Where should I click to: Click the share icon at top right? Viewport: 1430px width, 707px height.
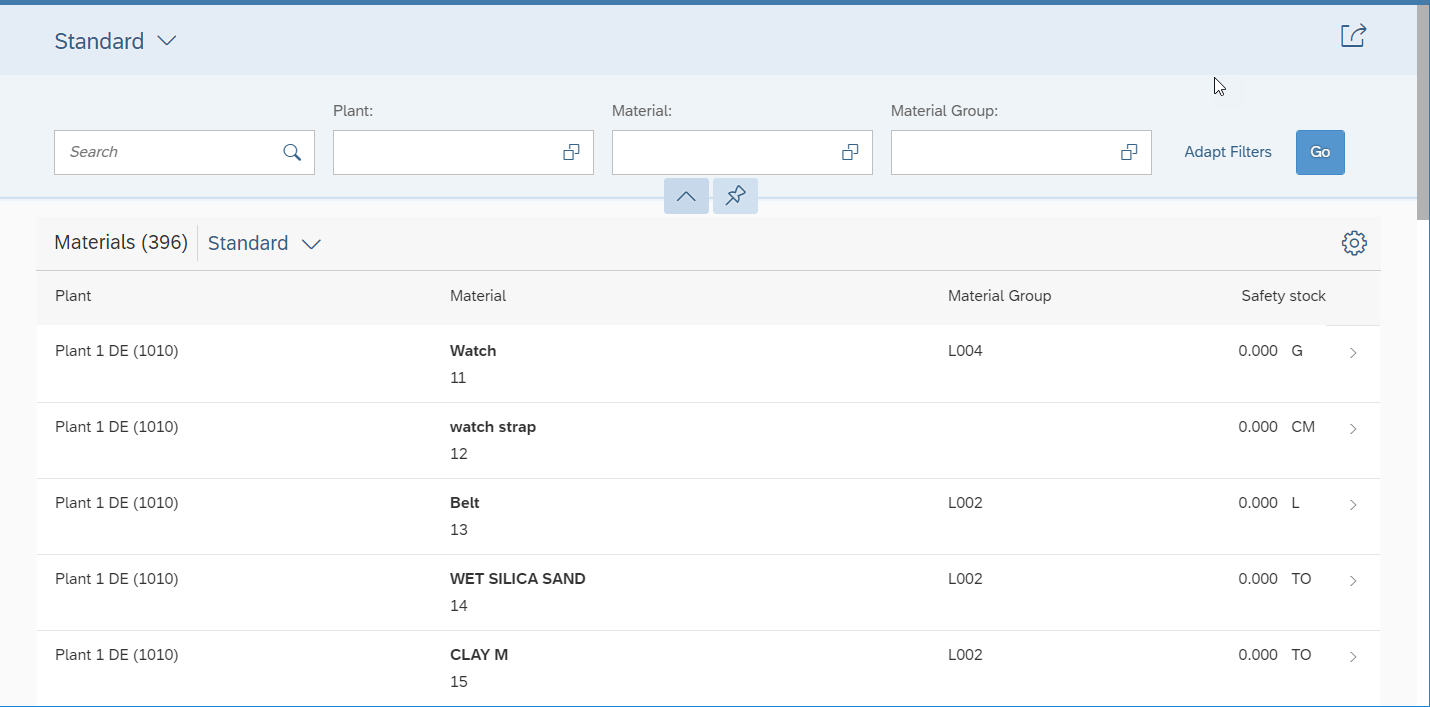point(1353,36)
